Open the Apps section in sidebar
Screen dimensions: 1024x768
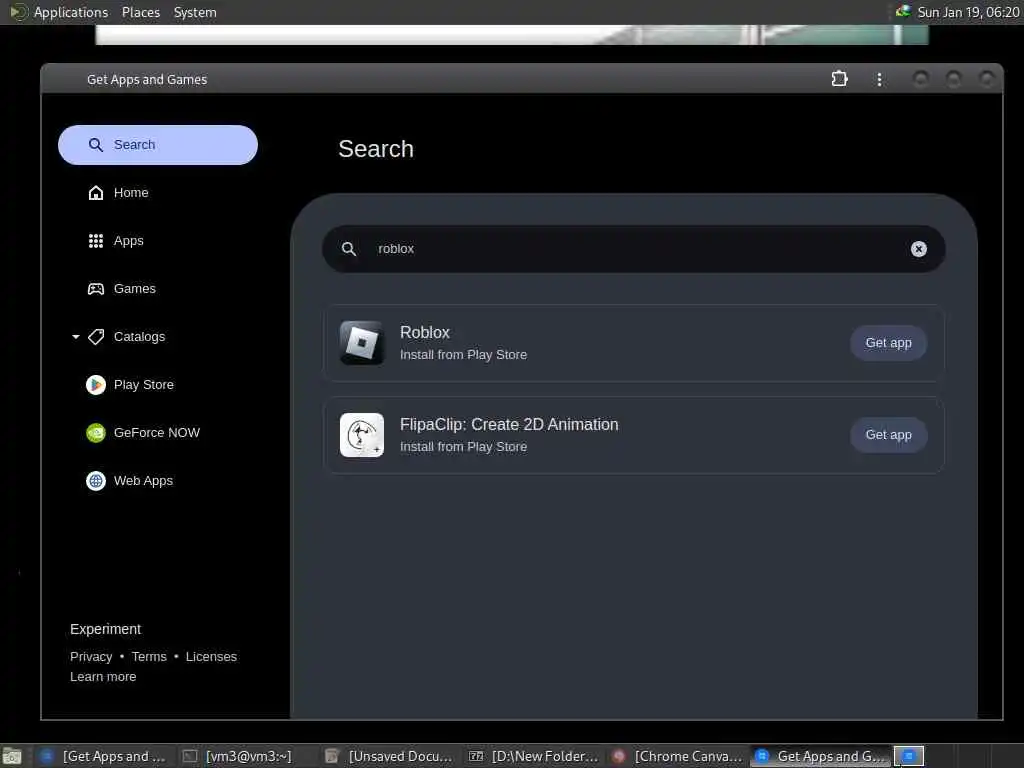157,241
